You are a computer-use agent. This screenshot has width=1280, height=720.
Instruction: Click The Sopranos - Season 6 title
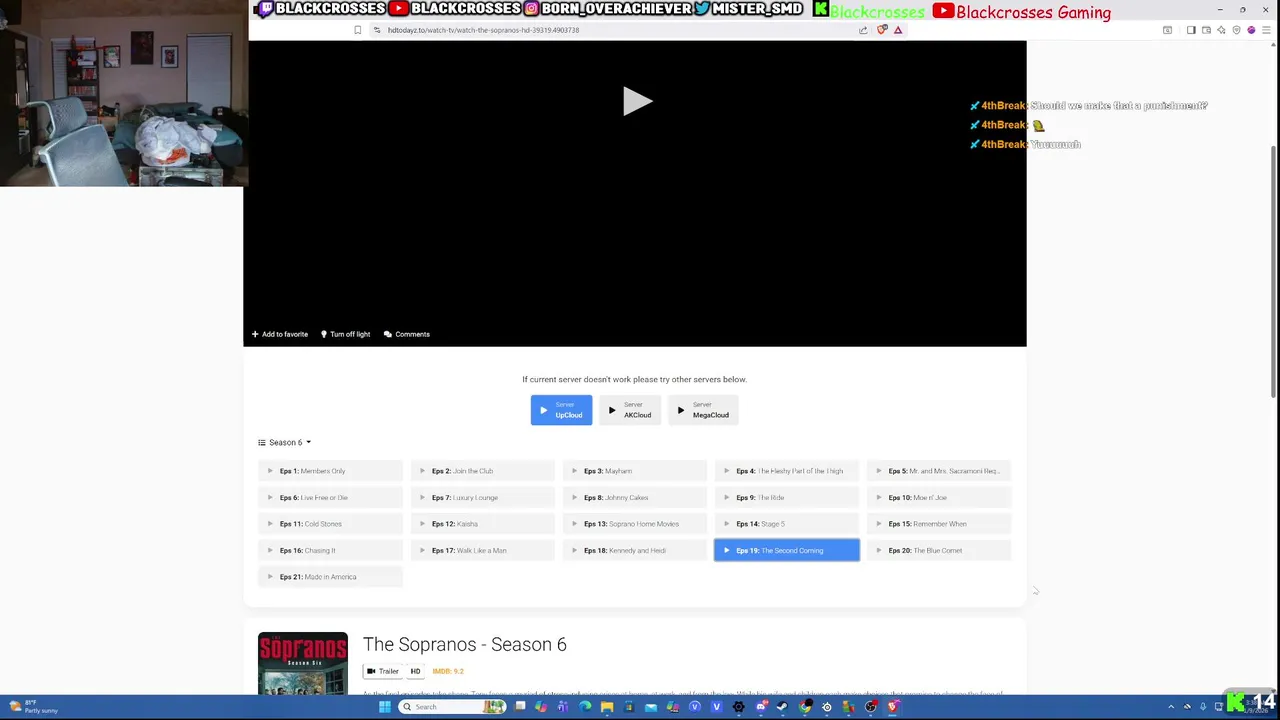click(464, 644)
